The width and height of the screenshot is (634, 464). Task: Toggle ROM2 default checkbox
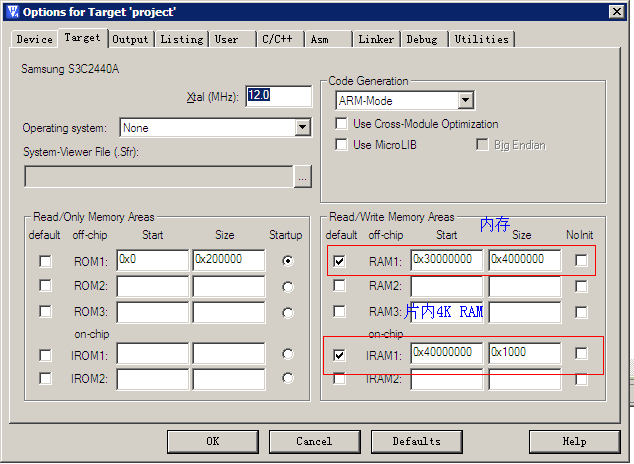[45, 286]
